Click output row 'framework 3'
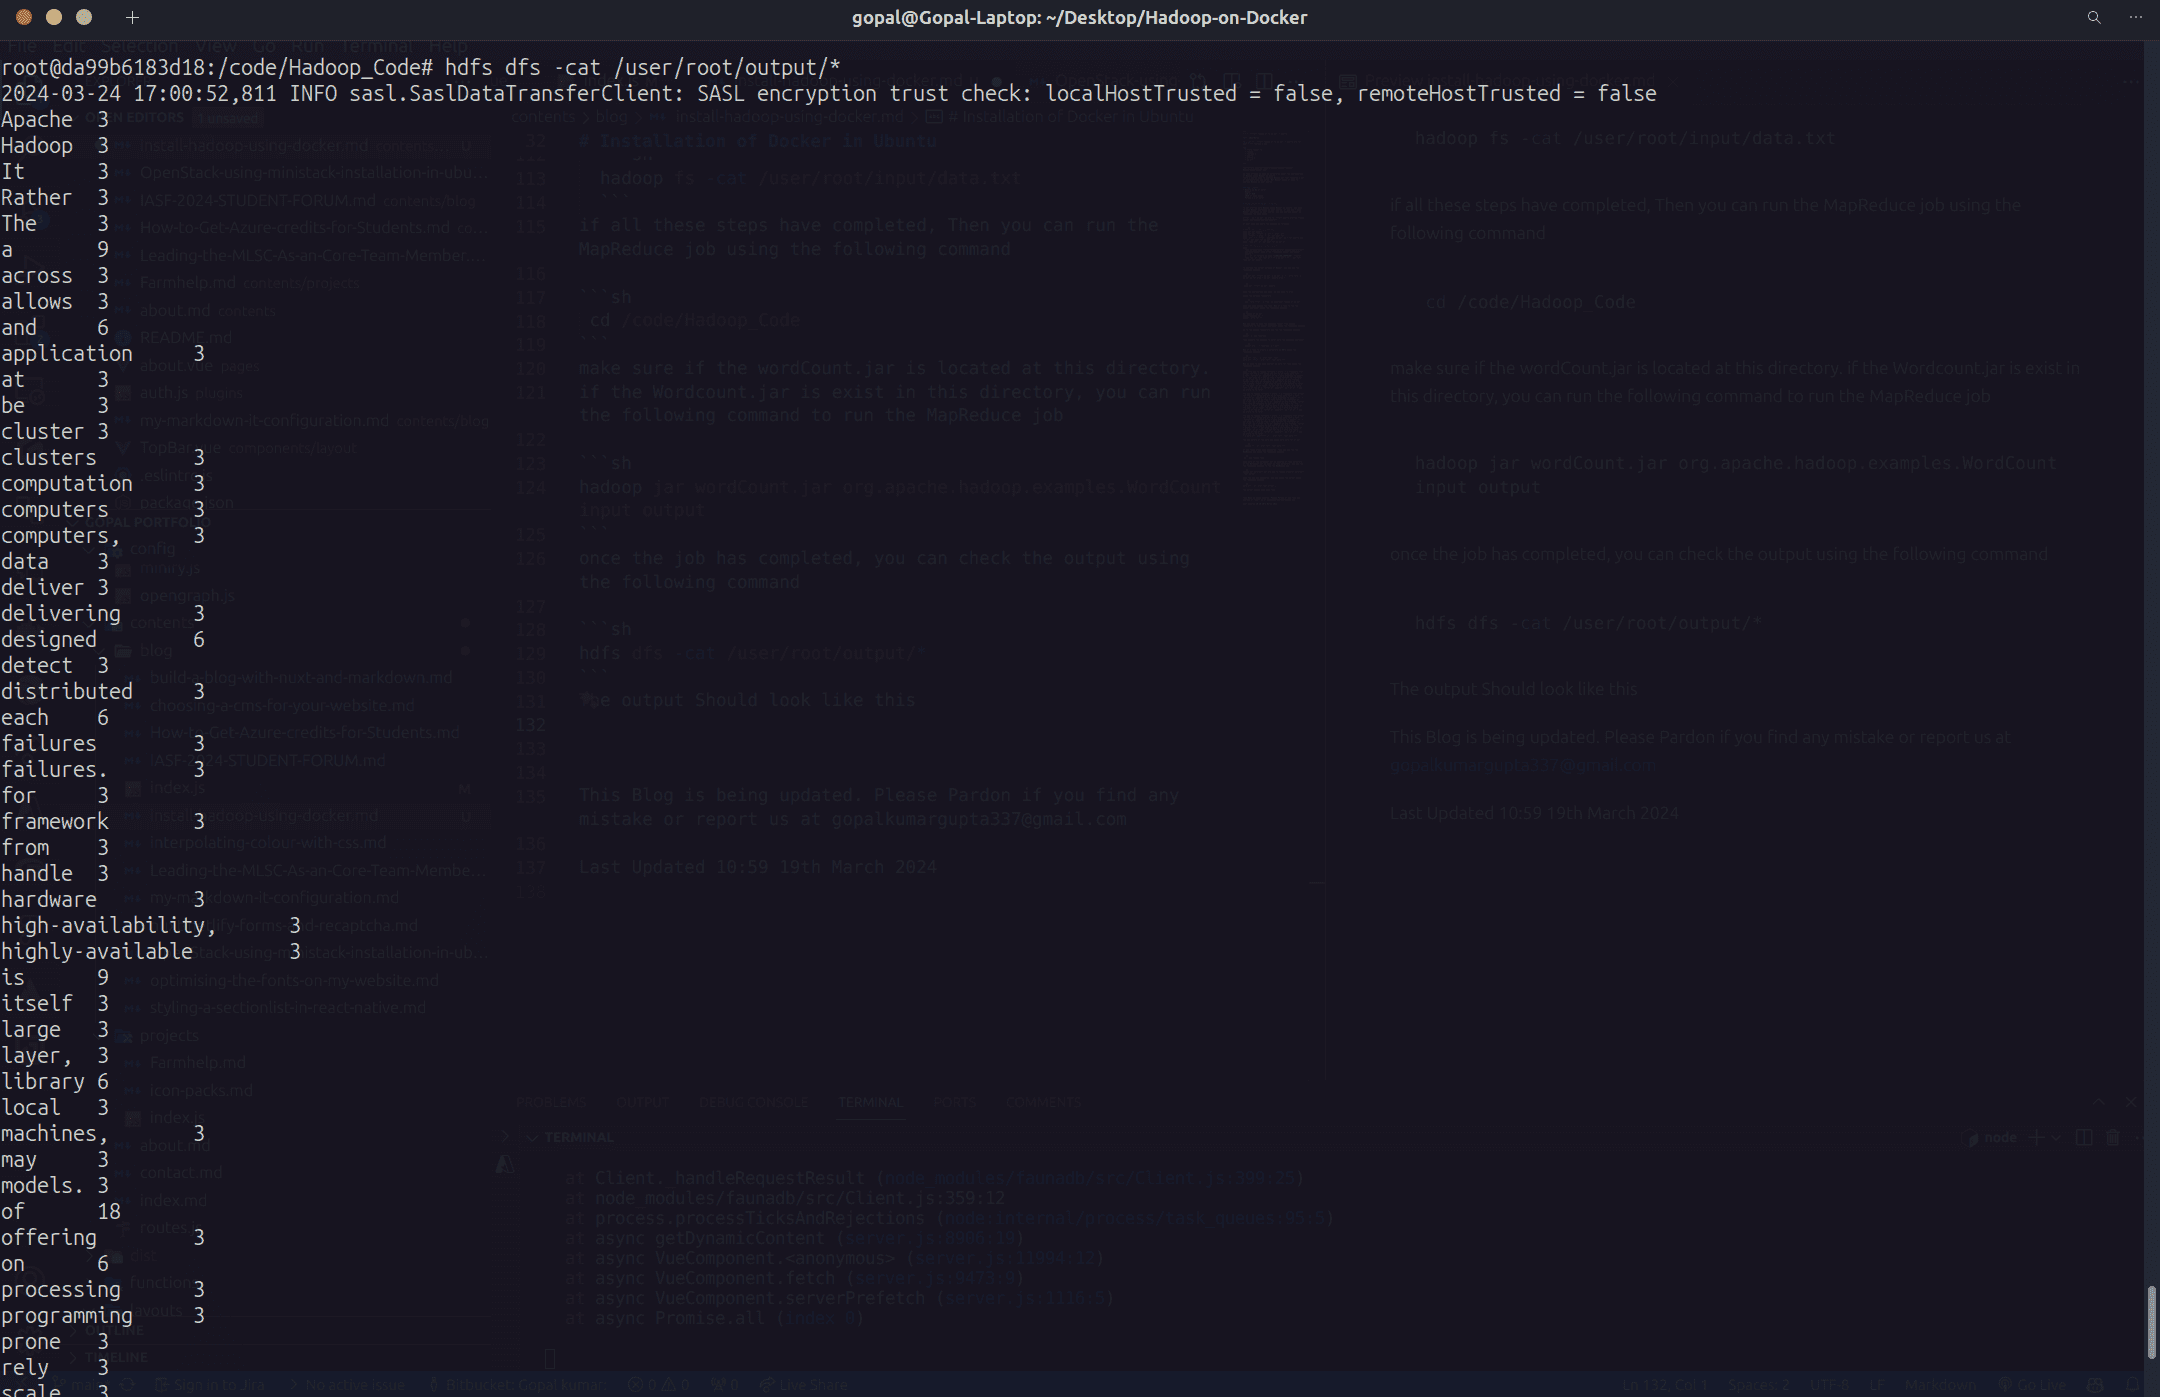 click(103, 821)
